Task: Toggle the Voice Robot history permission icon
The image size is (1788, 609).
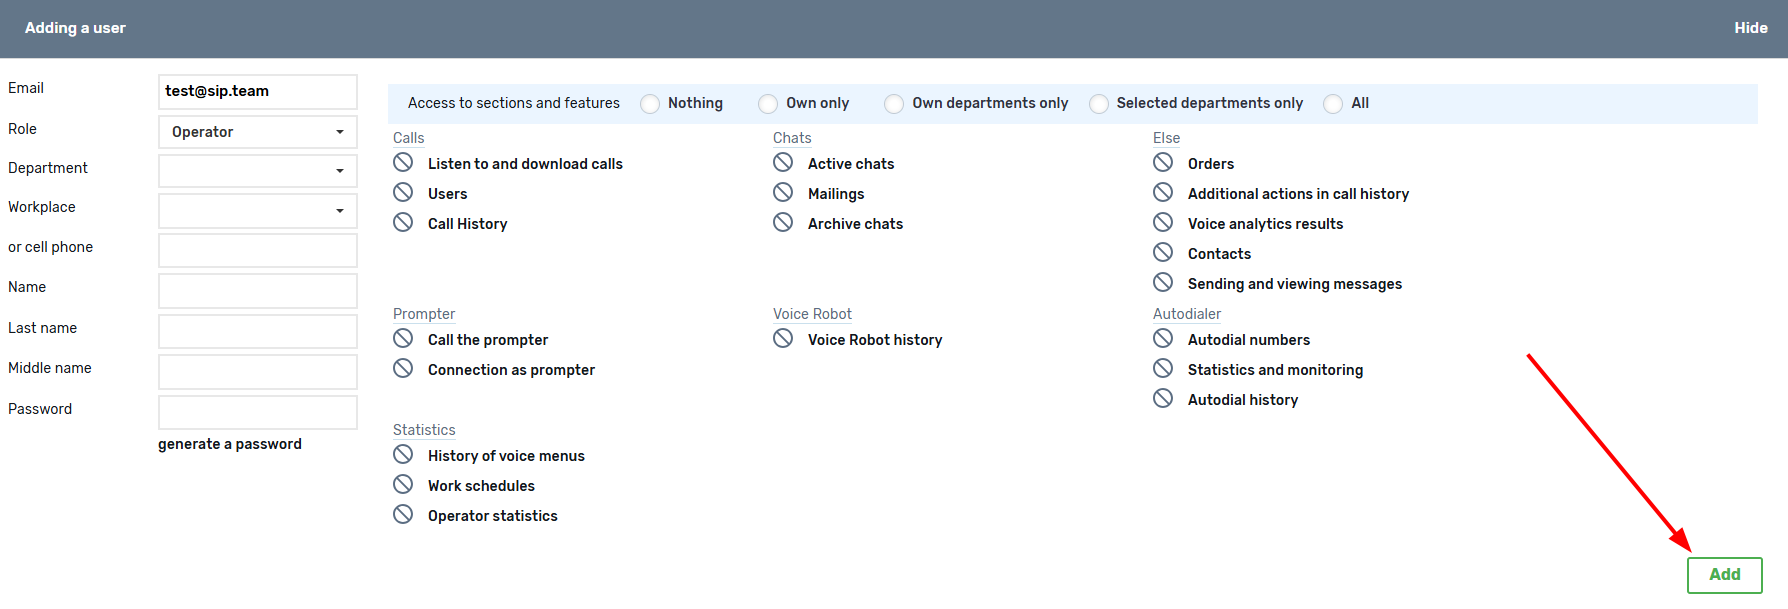Action: coord(783,338)
